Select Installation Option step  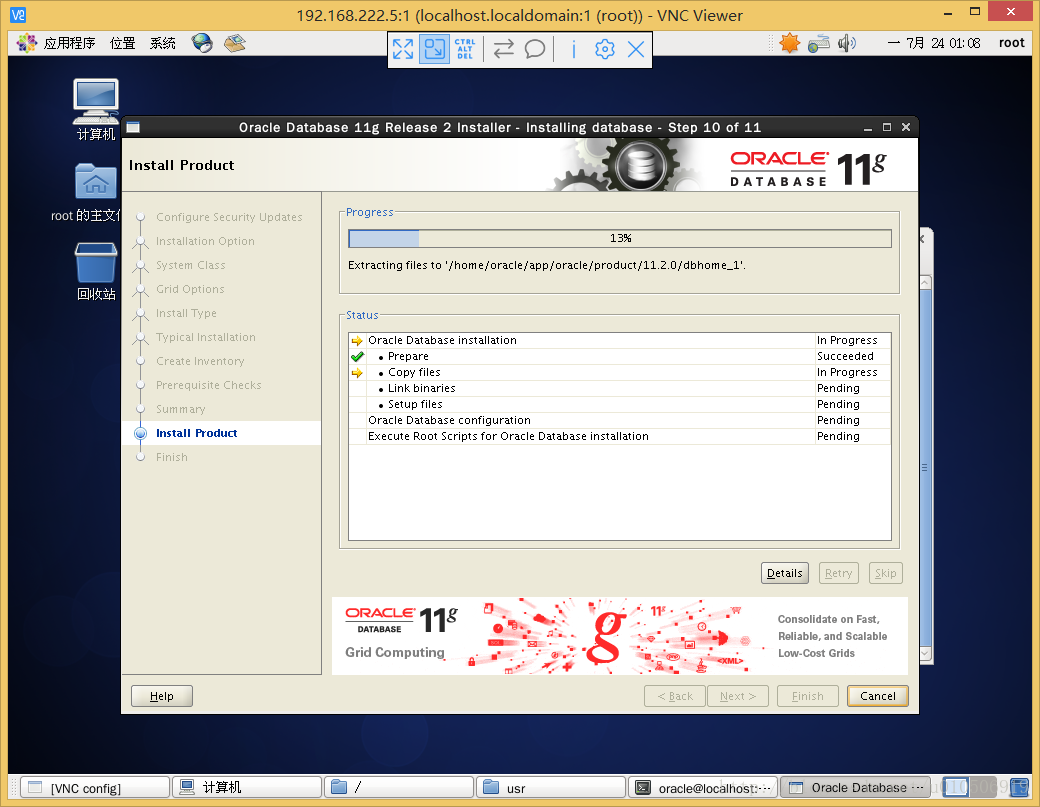tap(205, 241)
